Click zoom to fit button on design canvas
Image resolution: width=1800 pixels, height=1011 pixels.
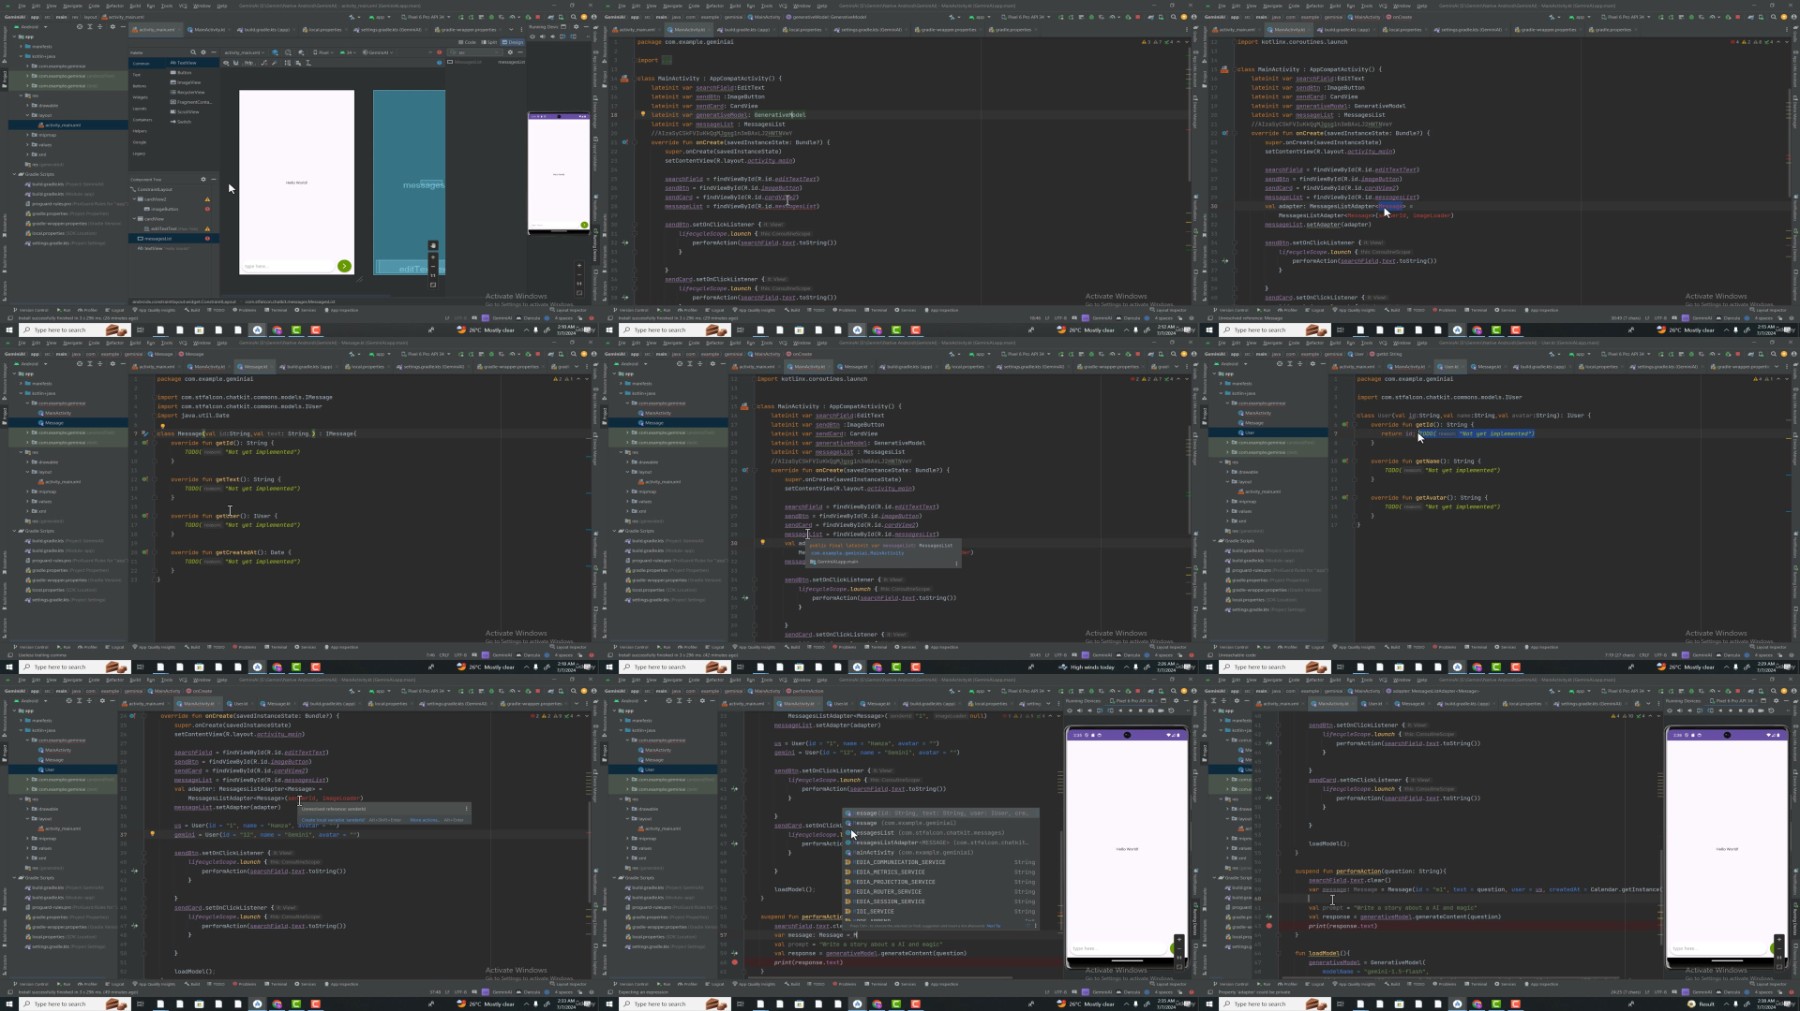point(433,285)
